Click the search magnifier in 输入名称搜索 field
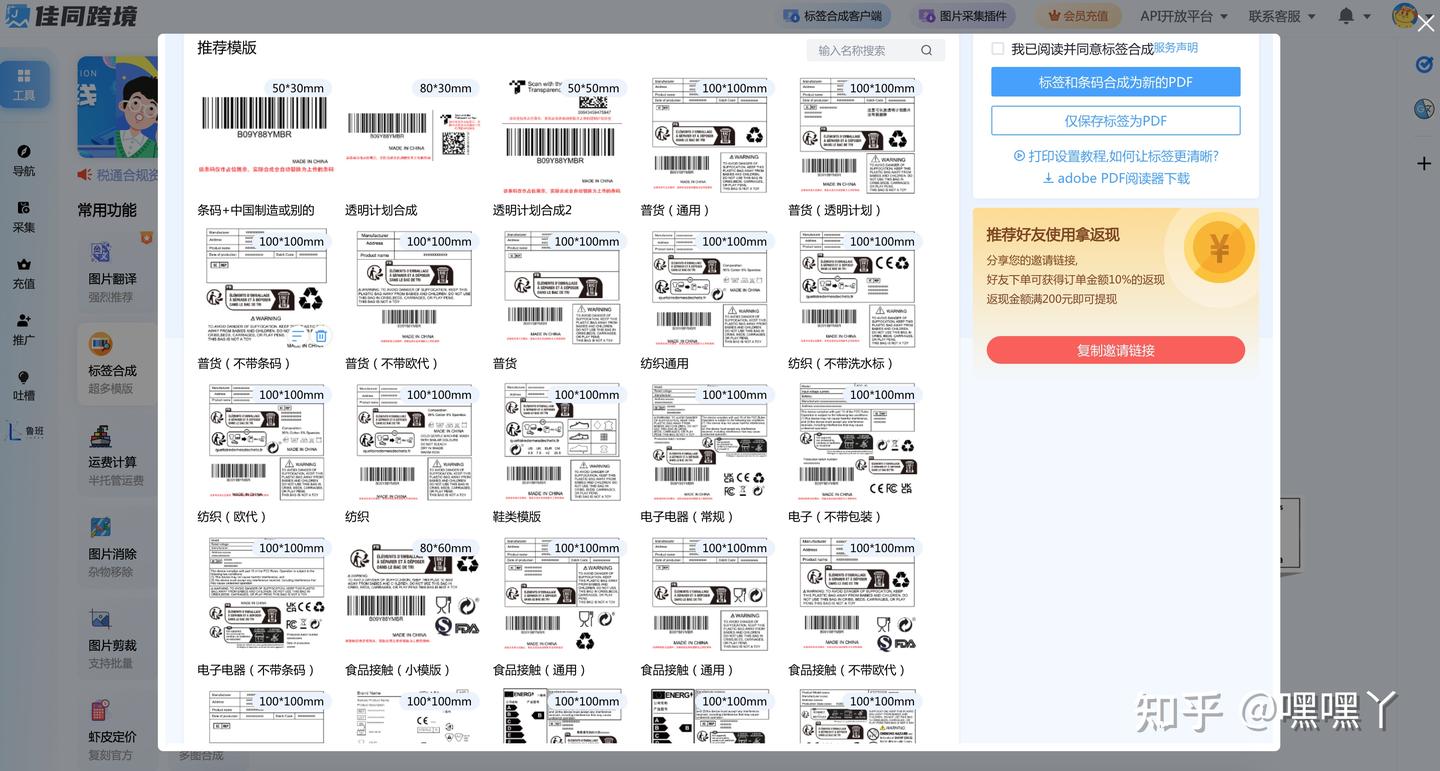The image size is (1440, 771). pyautogui.click(x=926, y=49)
